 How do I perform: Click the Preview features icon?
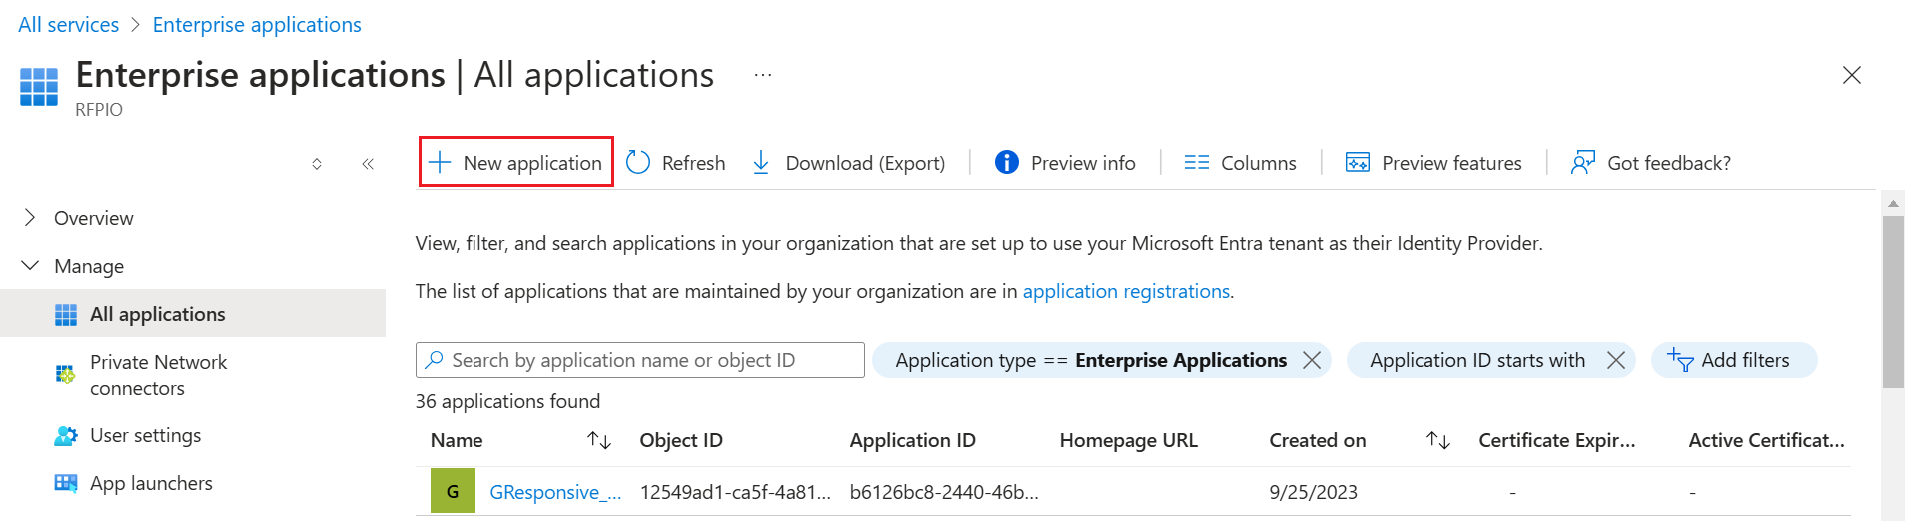[1358, 162]
